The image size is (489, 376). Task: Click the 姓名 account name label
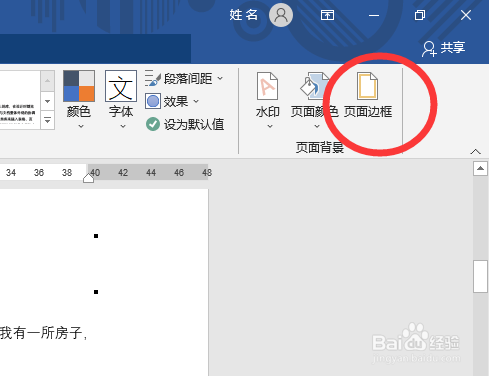pos(244,15)
